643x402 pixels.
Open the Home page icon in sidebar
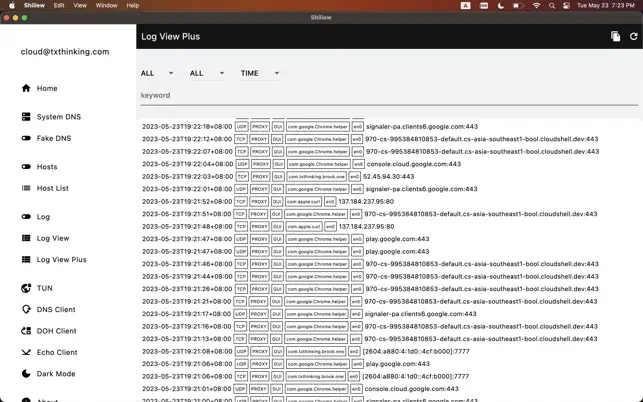click(26, 88)
